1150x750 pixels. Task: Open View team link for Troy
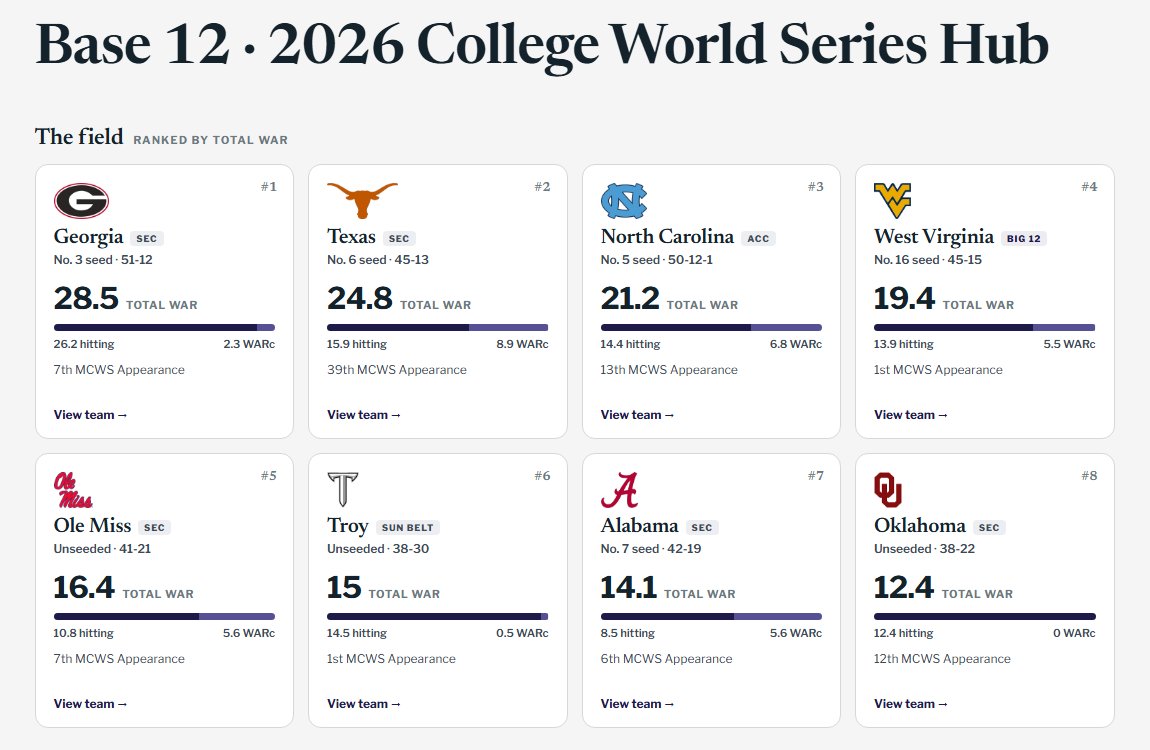click(x=364, y=704)
